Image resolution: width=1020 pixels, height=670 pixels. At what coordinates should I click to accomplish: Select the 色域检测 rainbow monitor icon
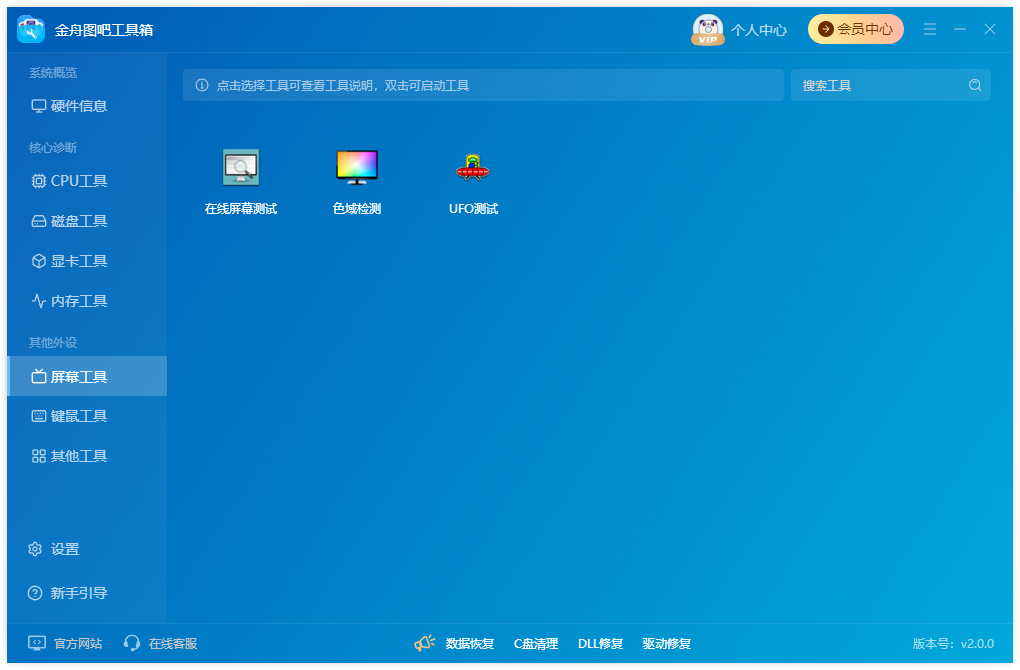point(356,167)
